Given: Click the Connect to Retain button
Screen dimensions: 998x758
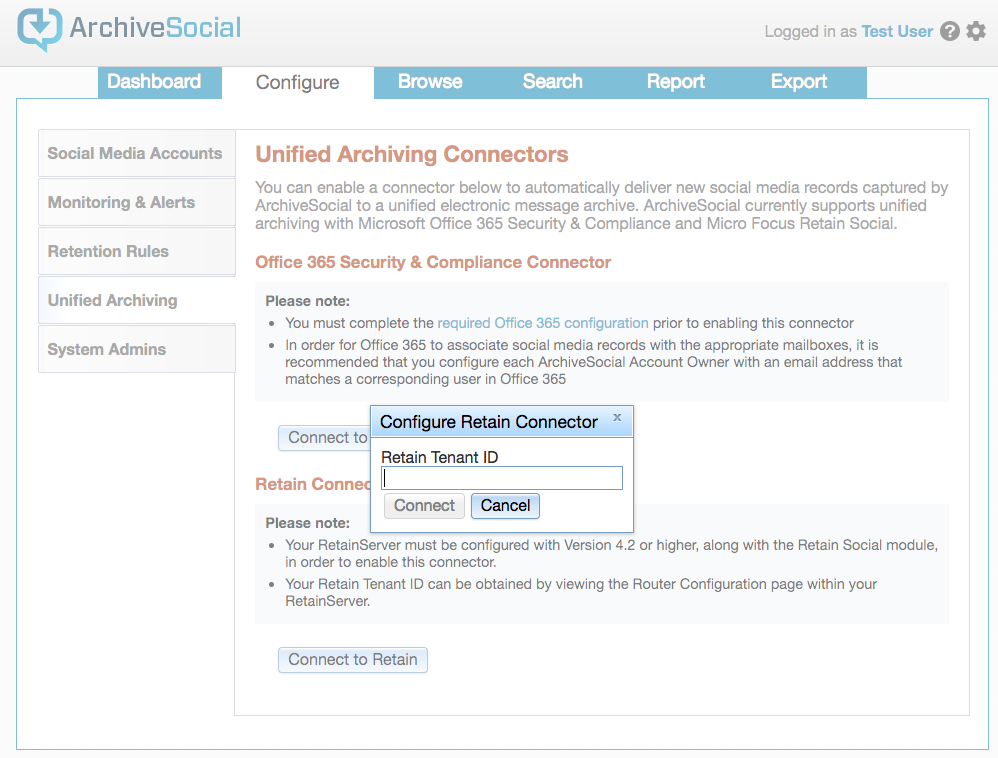Looking at the screenshot, I should pyautogui.click(x=353, y=660).
